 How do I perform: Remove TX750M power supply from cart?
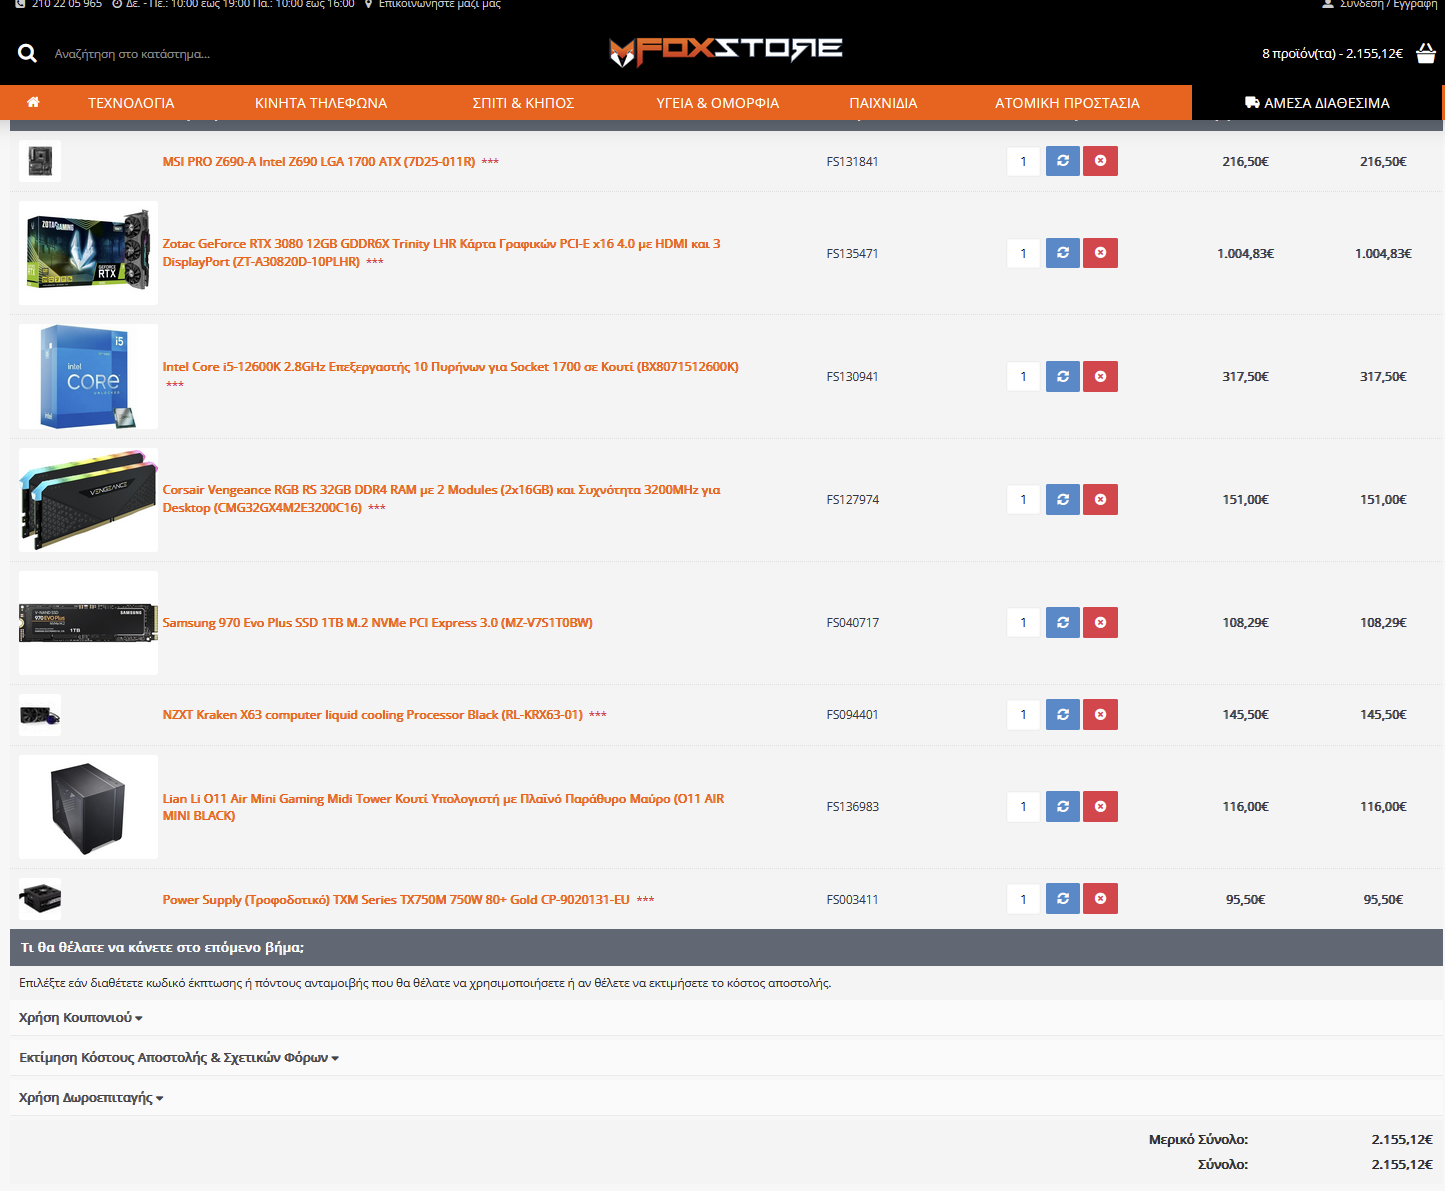coord(1100,898)
